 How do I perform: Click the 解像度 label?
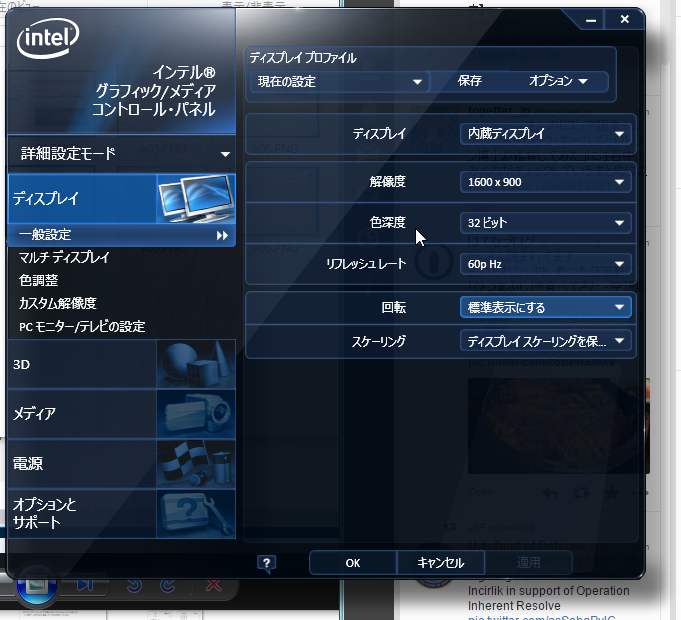point(387,181)
